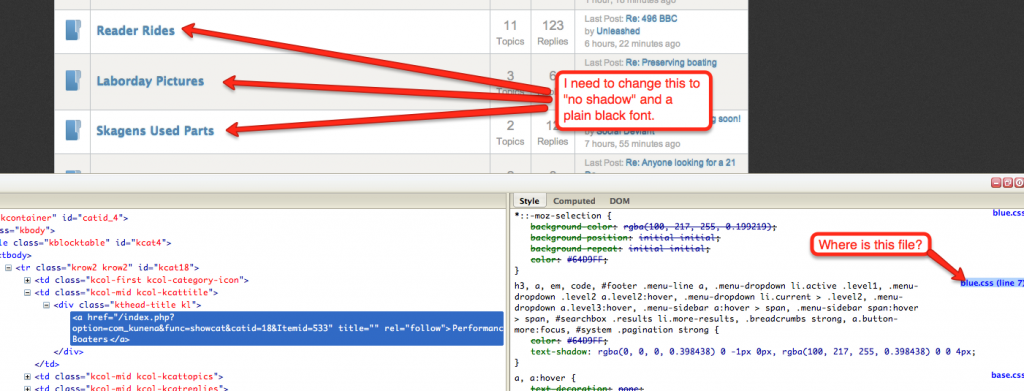Collapse the td kcol-mid kcol-kcattitle node
The image size is (1024, 391).
27,292
